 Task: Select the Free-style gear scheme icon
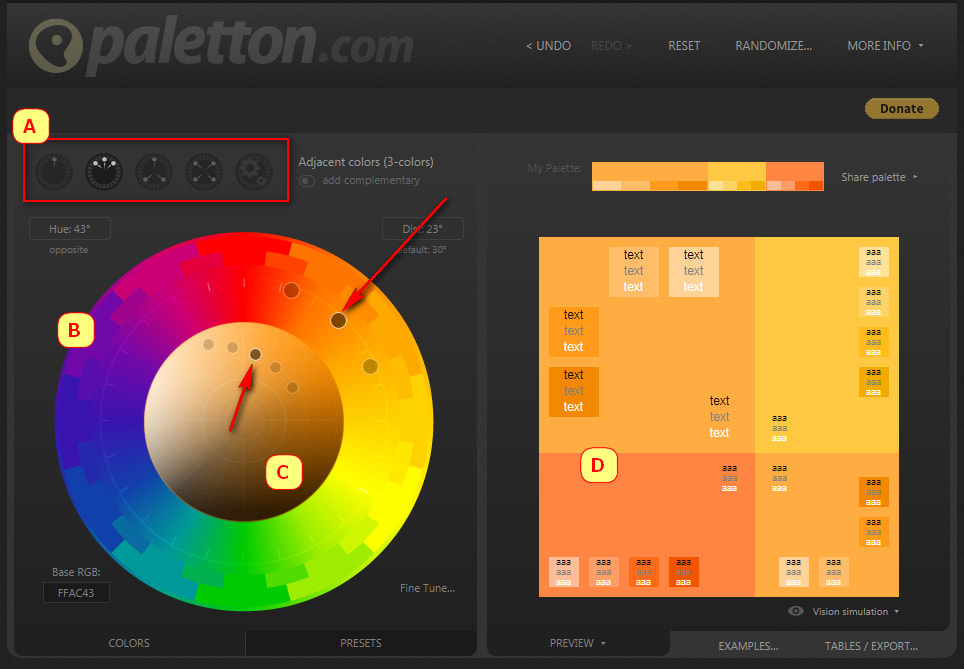click(x=253, y=171)
